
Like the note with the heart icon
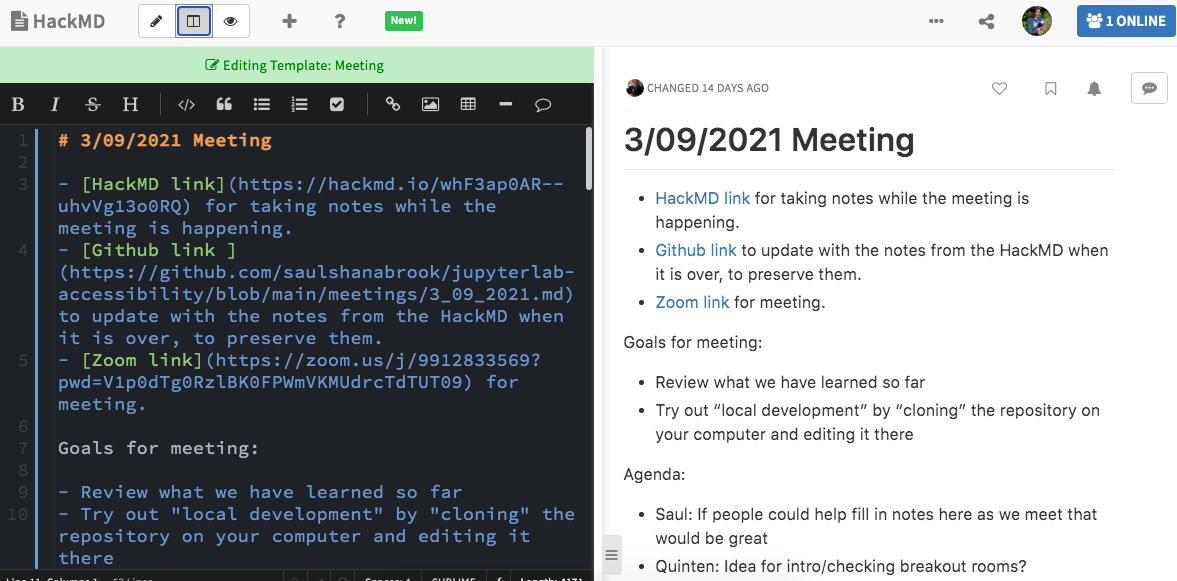[x=999, y=88]
